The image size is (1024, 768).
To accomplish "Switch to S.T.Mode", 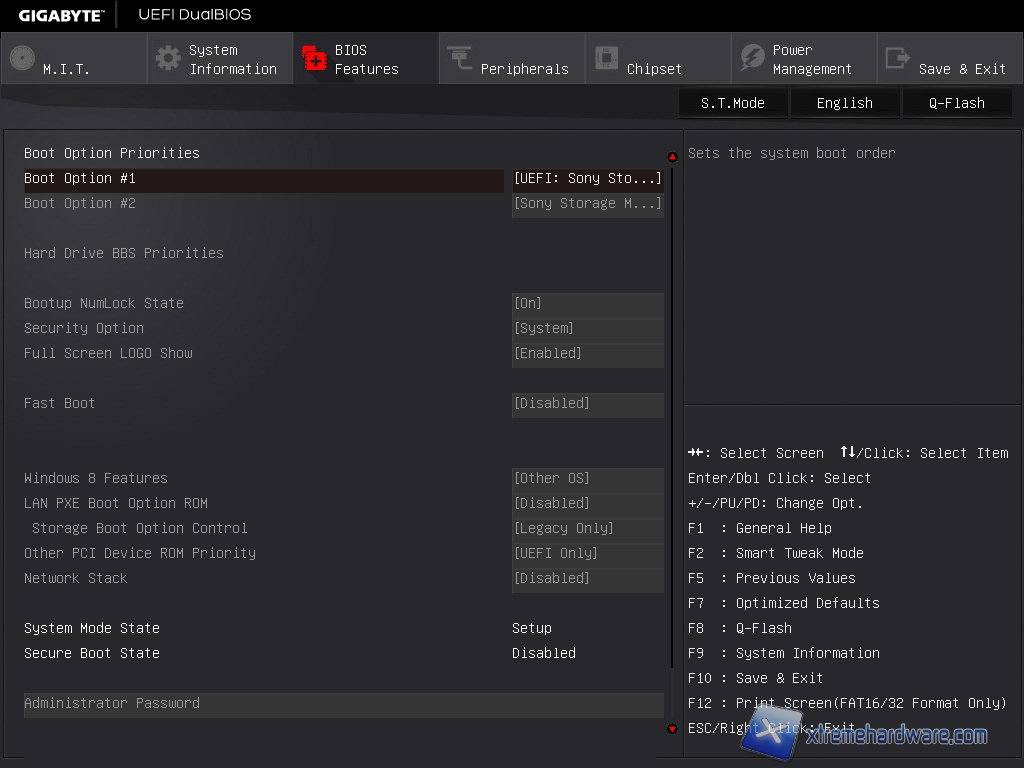I will pyautogui.click(x=732, y=103).
